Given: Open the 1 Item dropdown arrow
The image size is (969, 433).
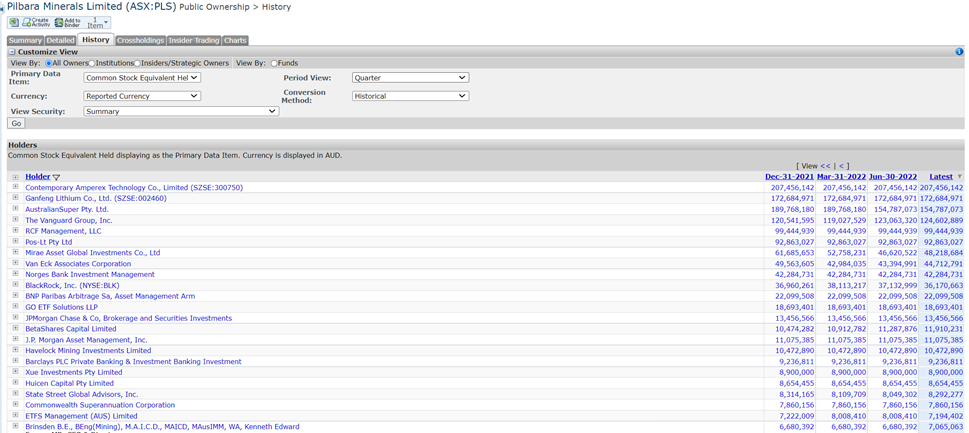Looking at the screenshot, I should [106, 23].
